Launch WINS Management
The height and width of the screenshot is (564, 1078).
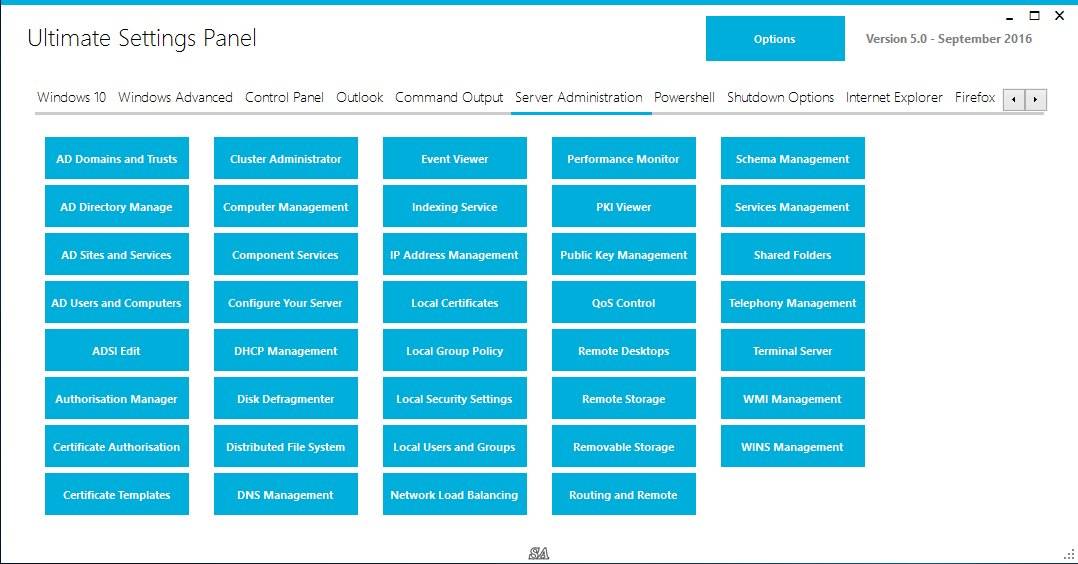tap(793, 446)
